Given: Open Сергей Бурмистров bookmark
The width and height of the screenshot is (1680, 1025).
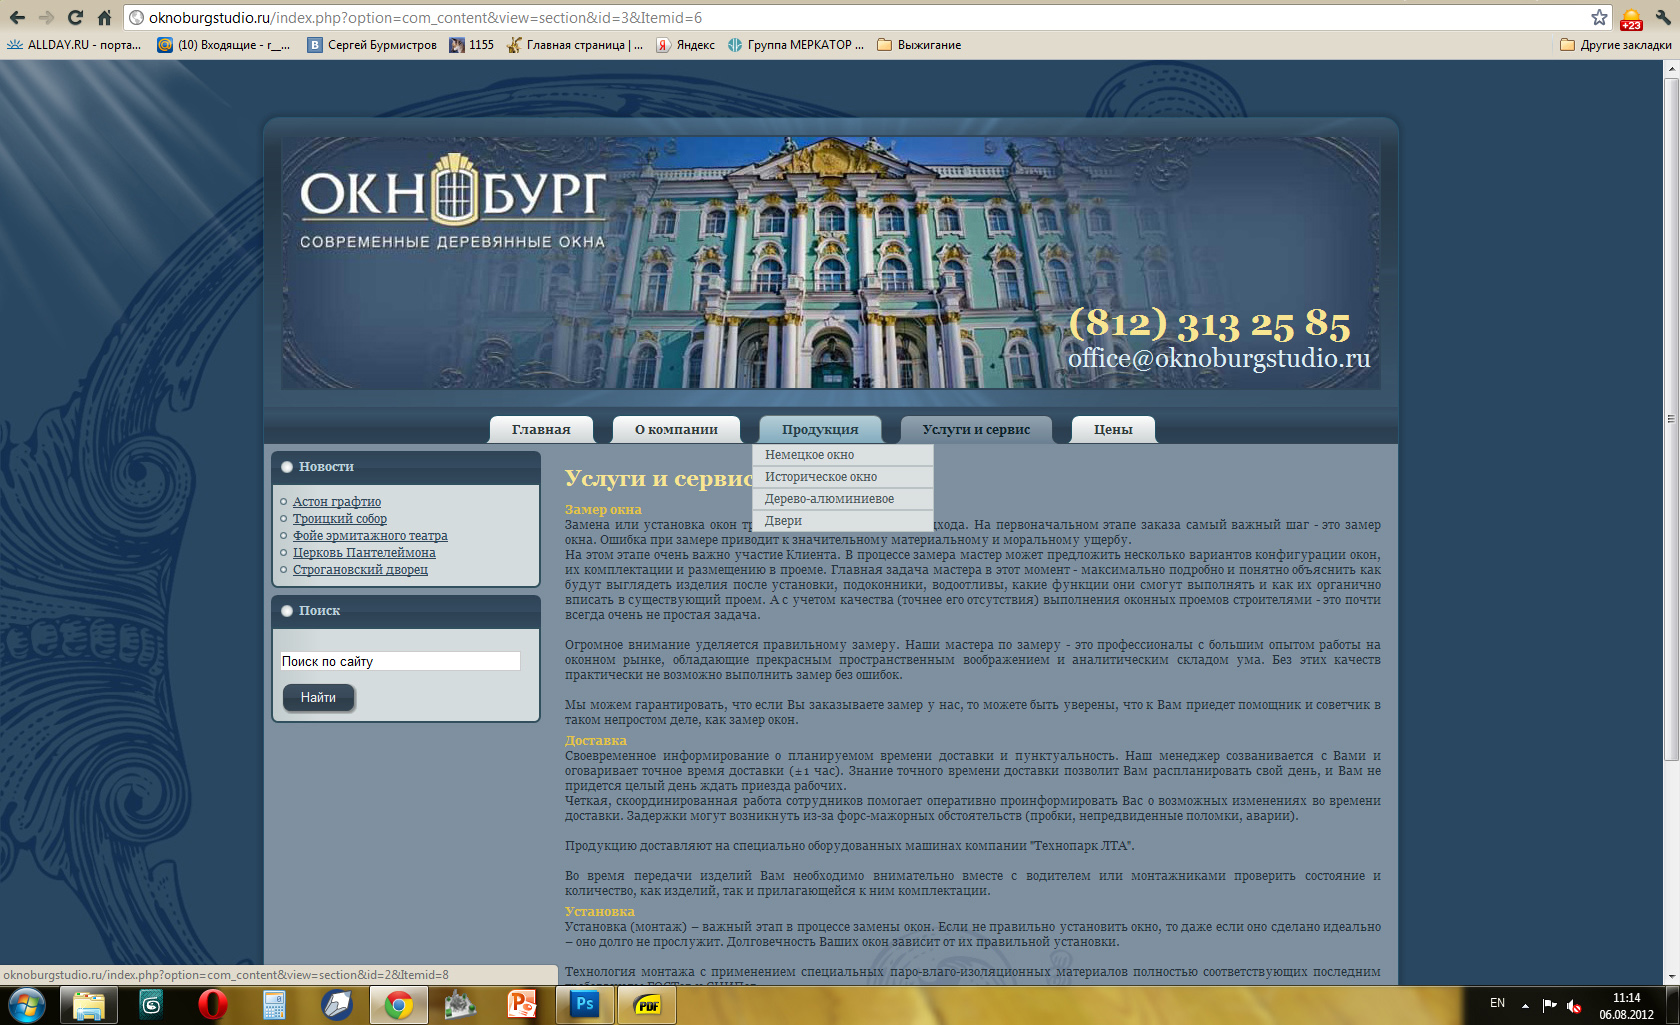Looking at the screenshot, I should (372, 44).
